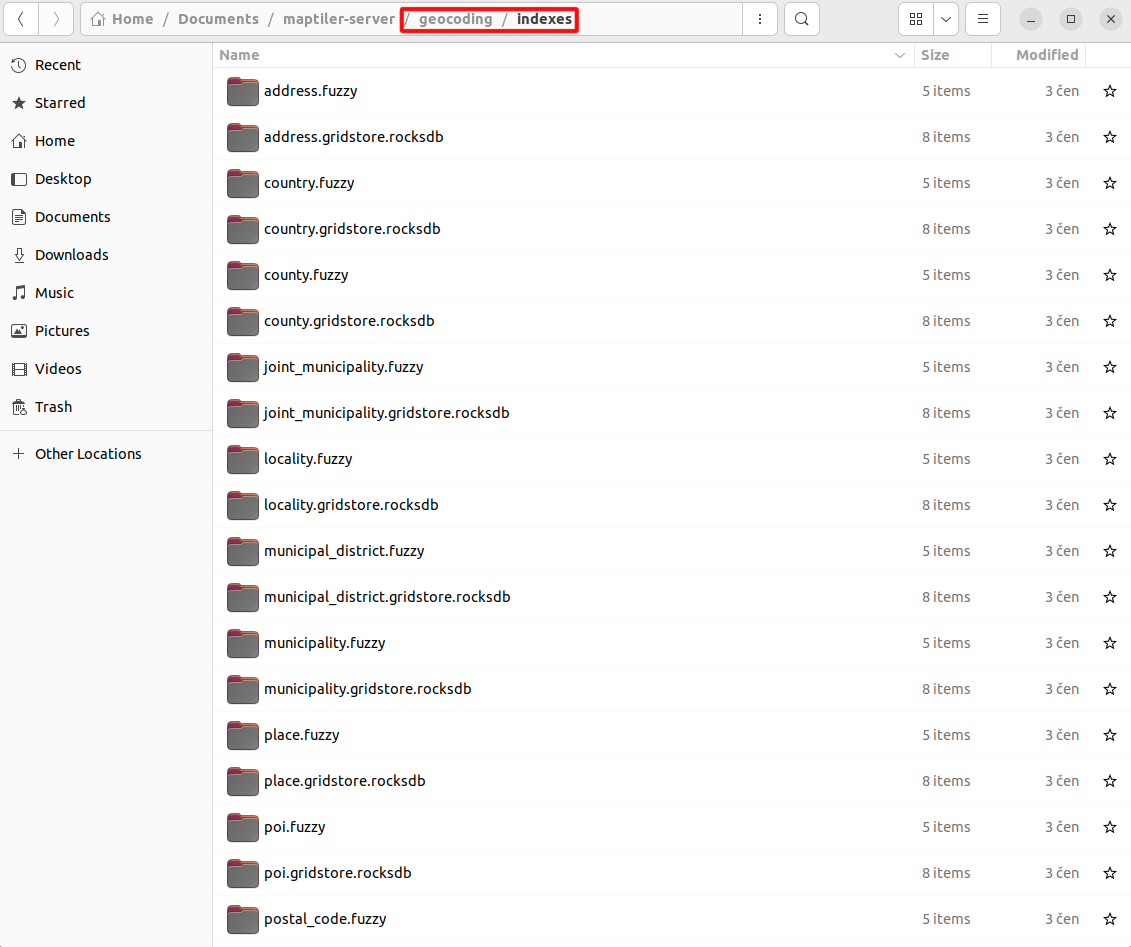The height and width of the screenshot is (947, 1131).
Task: Sort by the Name column header
Action: (239, 56)
